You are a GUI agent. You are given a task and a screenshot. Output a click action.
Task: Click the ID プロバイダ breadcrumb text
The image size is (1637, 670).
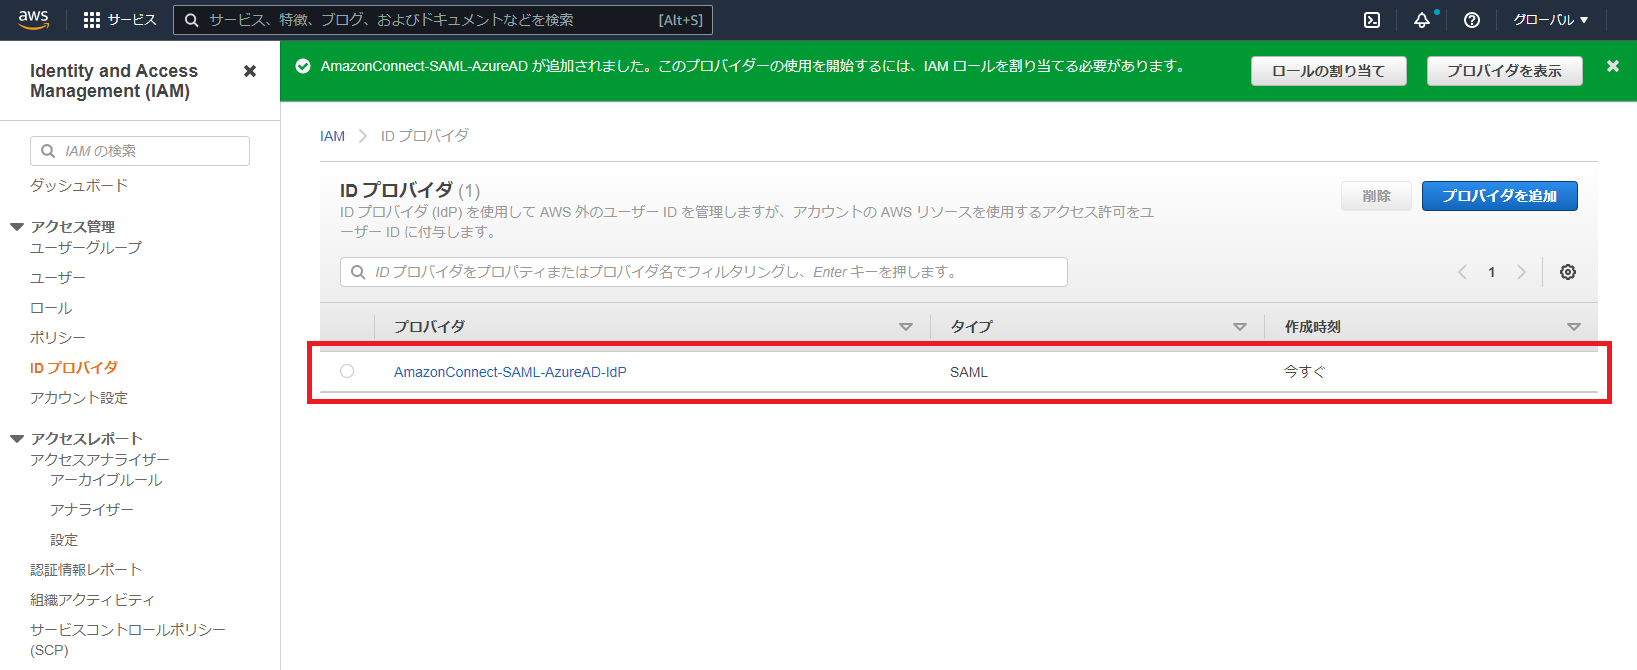coord(425,136)
